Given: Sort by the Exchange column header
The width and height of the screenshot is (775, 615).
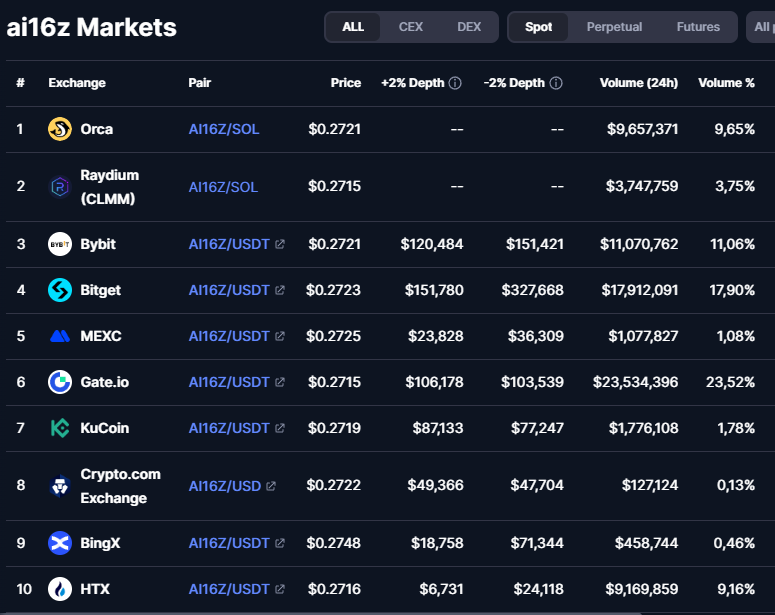Looking at the screenshot, I should coord(77,83).
